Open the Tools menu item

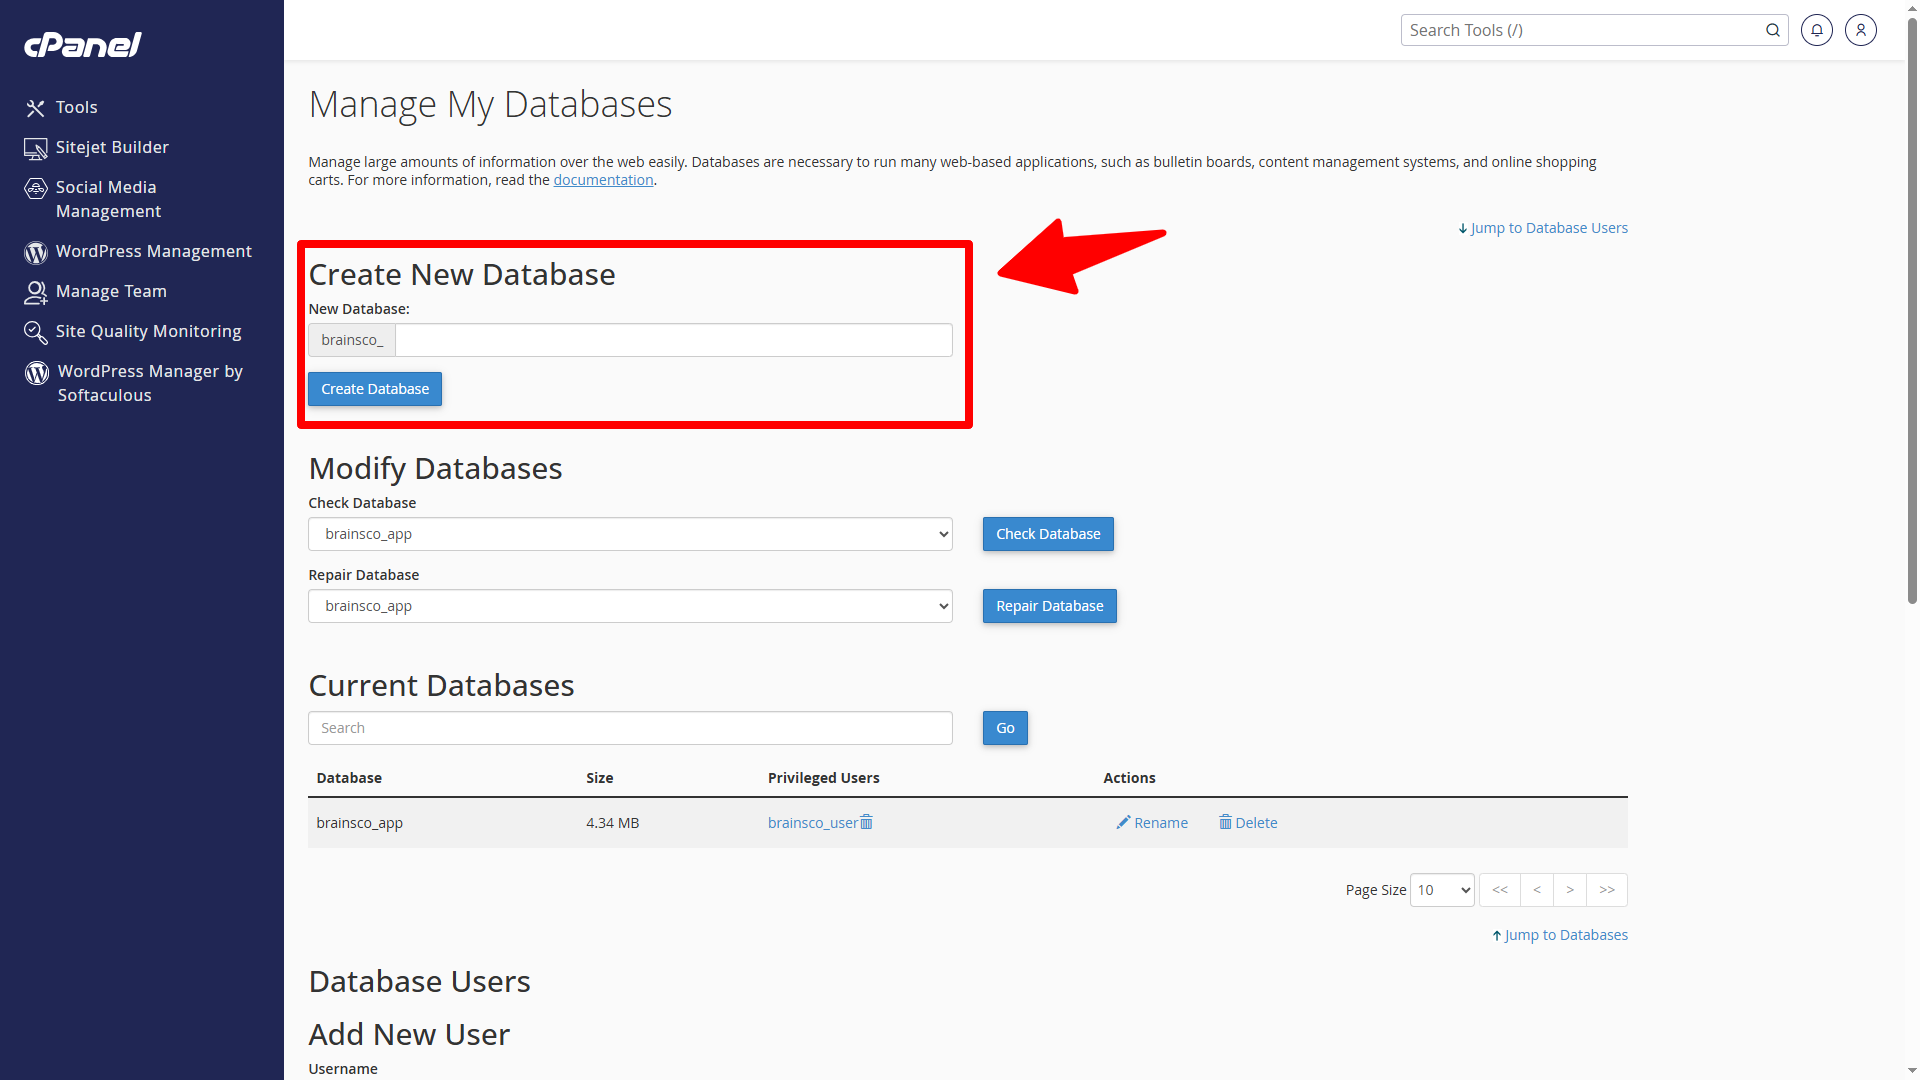click(x=76, y=107)
